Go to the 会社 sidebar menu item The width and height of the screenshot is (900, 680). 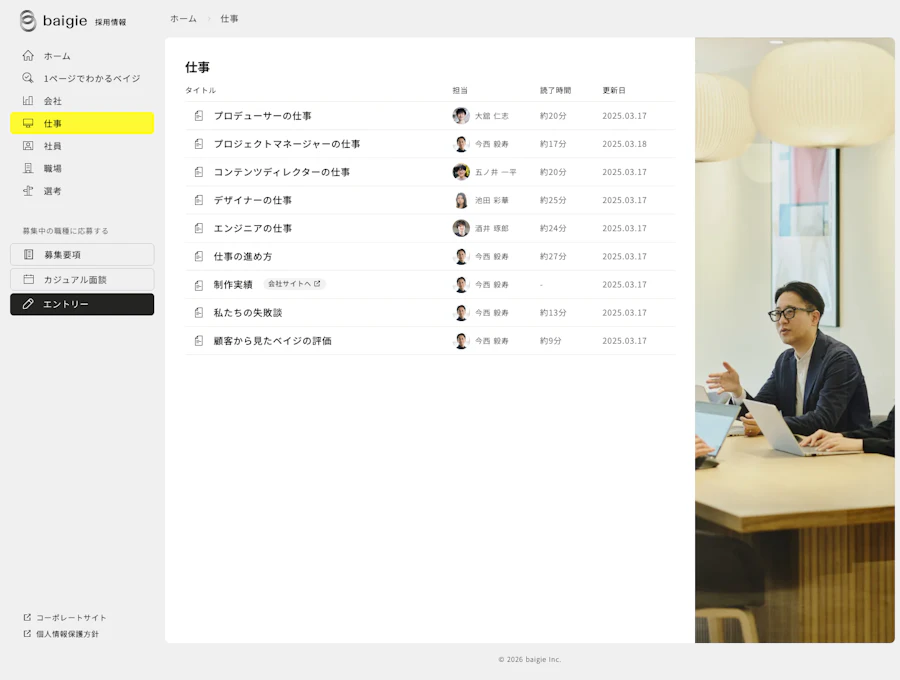(x=82, y=100)
